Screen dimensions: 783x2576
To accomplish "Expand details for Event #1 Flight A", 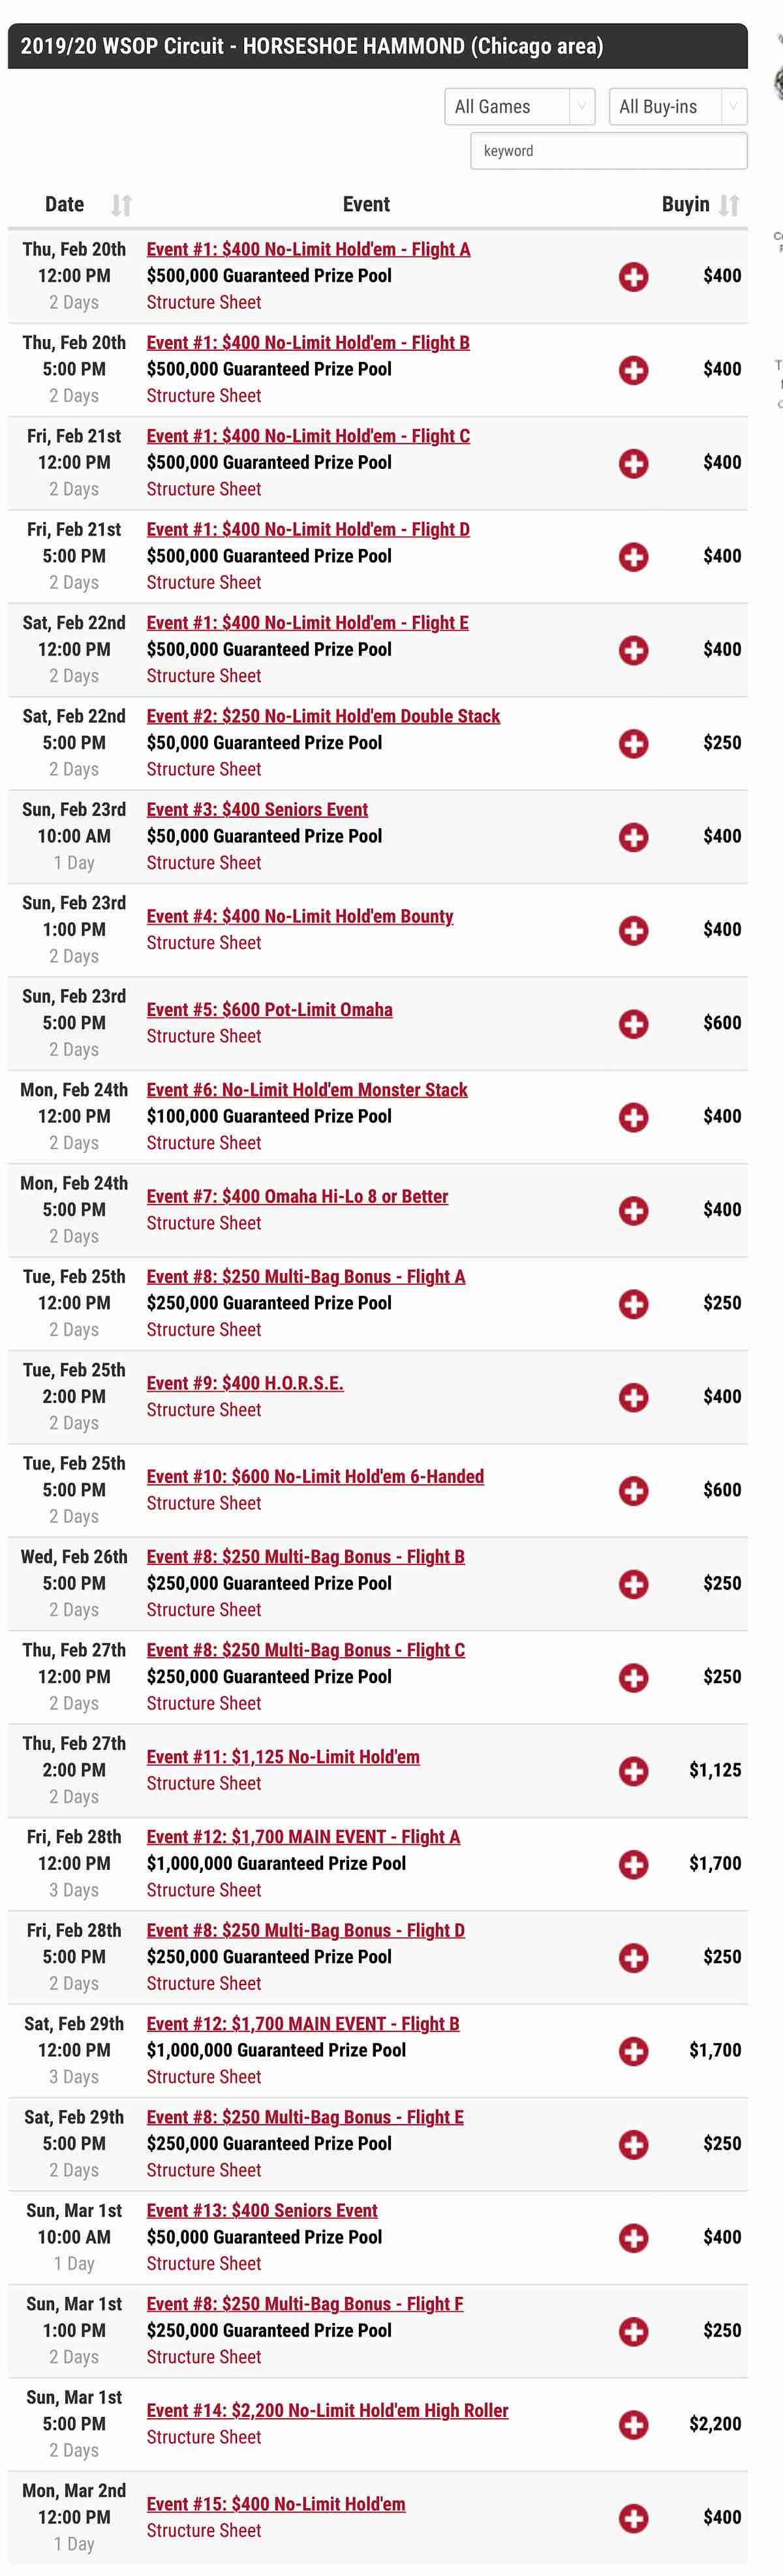I will tap(633, 277).
